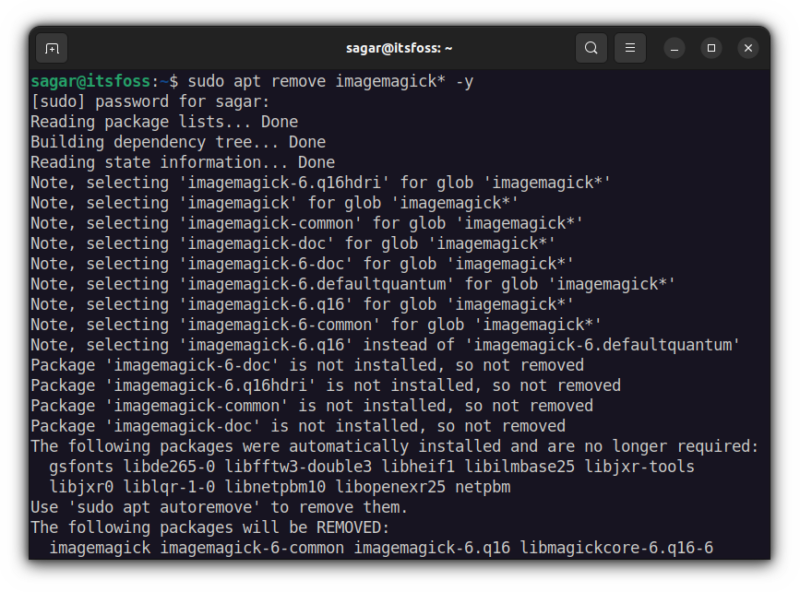Close the terminal window

tap(748, 48)
